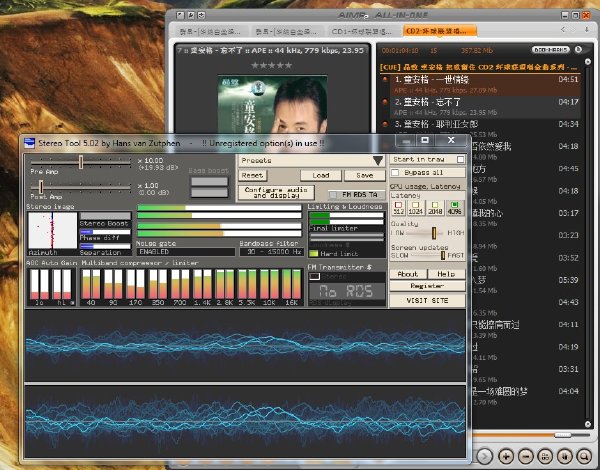600x470 pixels.
Task: Click Stereo Boost bar
Action: point(105,216)
